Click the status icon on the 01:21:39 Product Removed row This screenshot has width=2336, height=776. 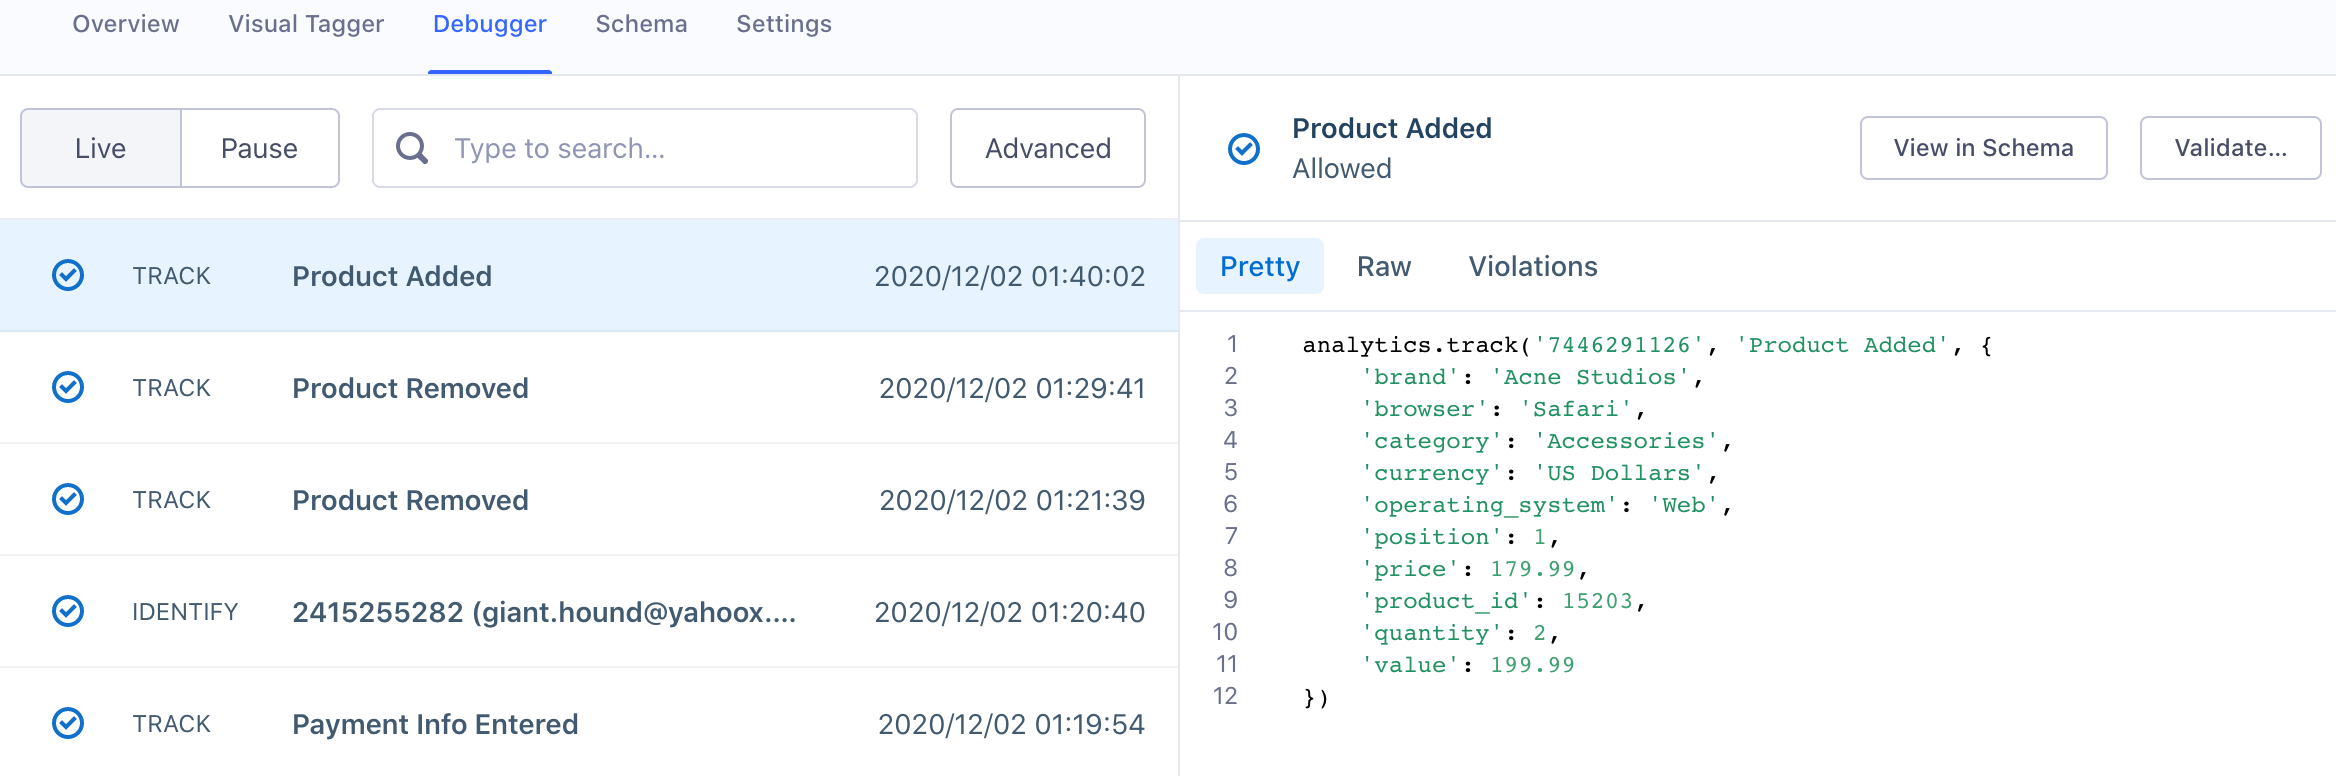click(68, 499)
